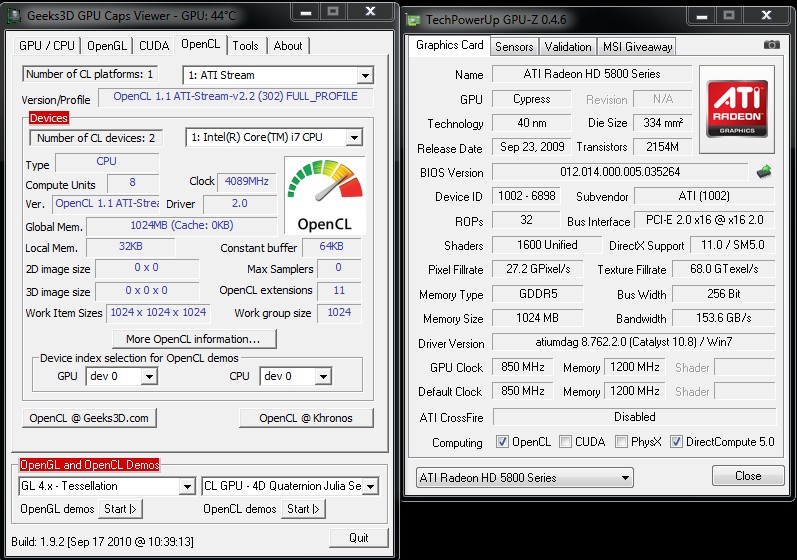The height and width of the screenshot is (560, 797).
Task: Switch to the GPU / CPU tab
Action: click(47, 46)
